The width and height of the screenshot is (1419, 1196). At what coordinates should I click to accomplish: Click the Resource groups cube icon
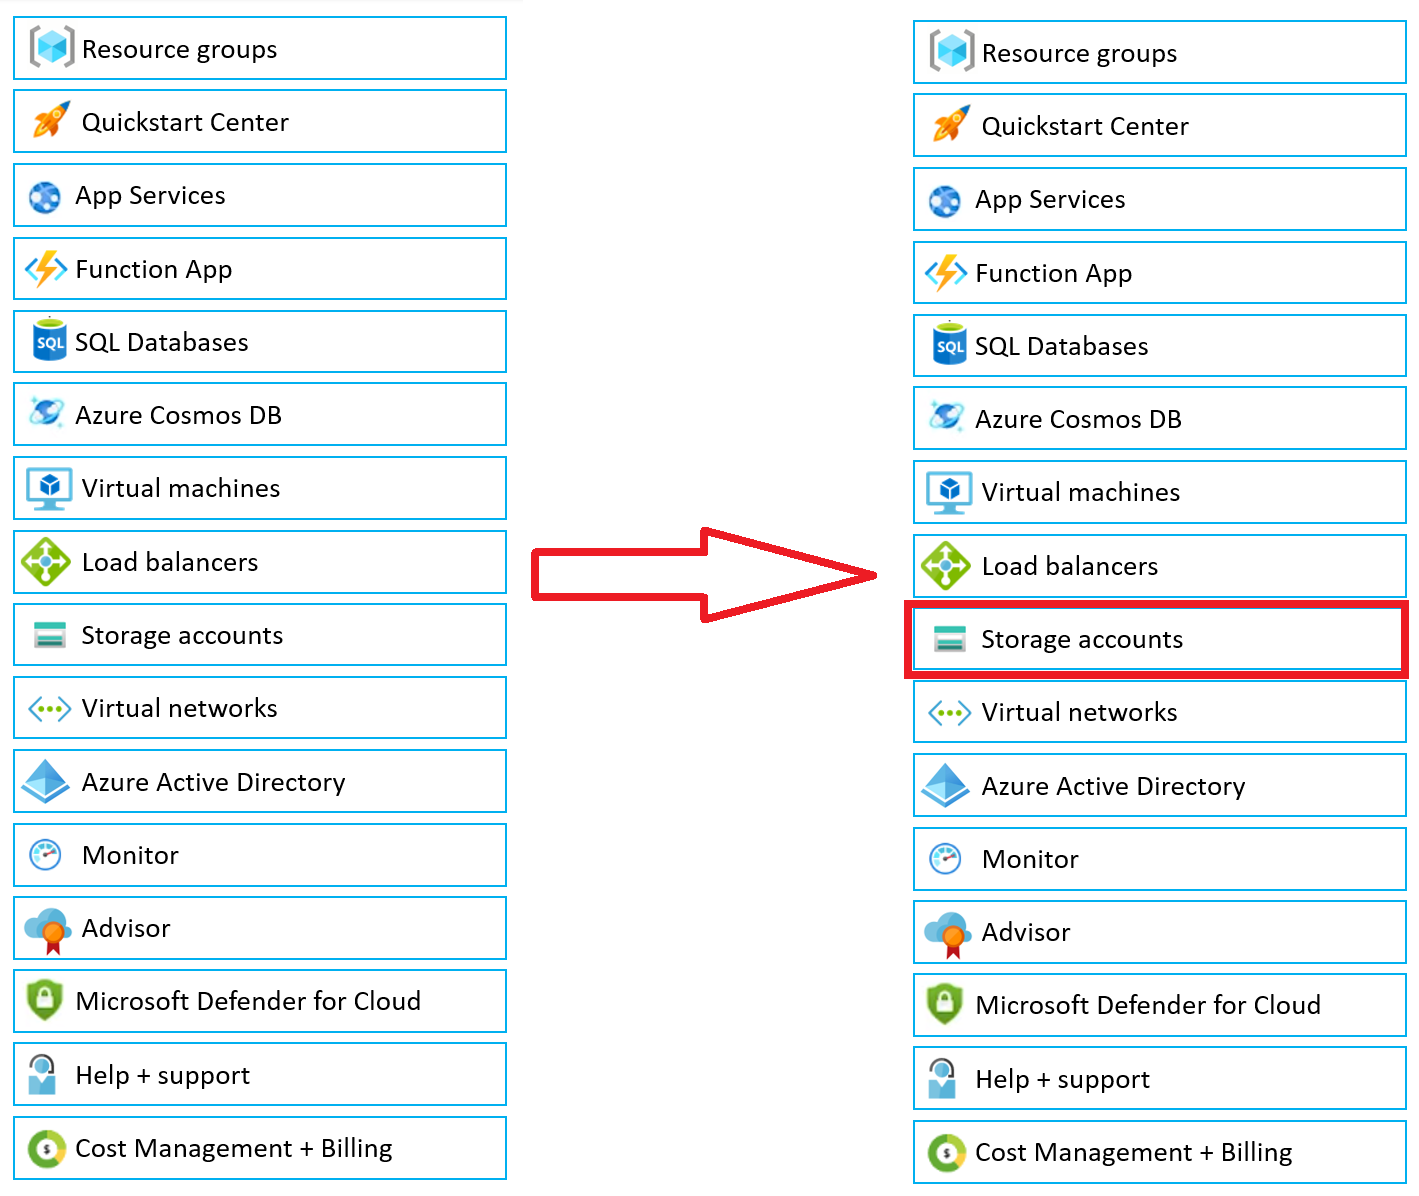click(x=51, y=46)
